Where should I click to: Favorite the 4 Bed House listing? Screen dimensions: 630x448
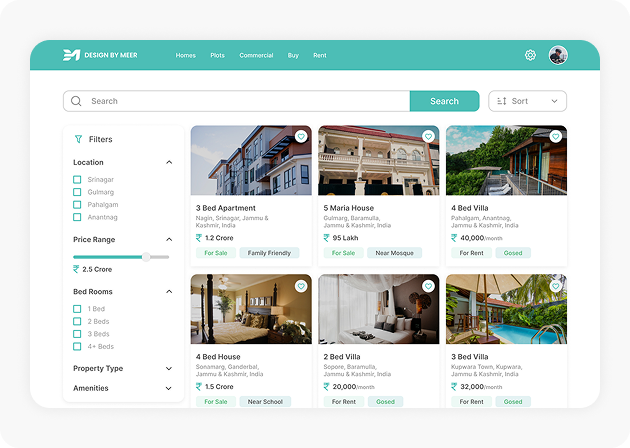[301, 286]
